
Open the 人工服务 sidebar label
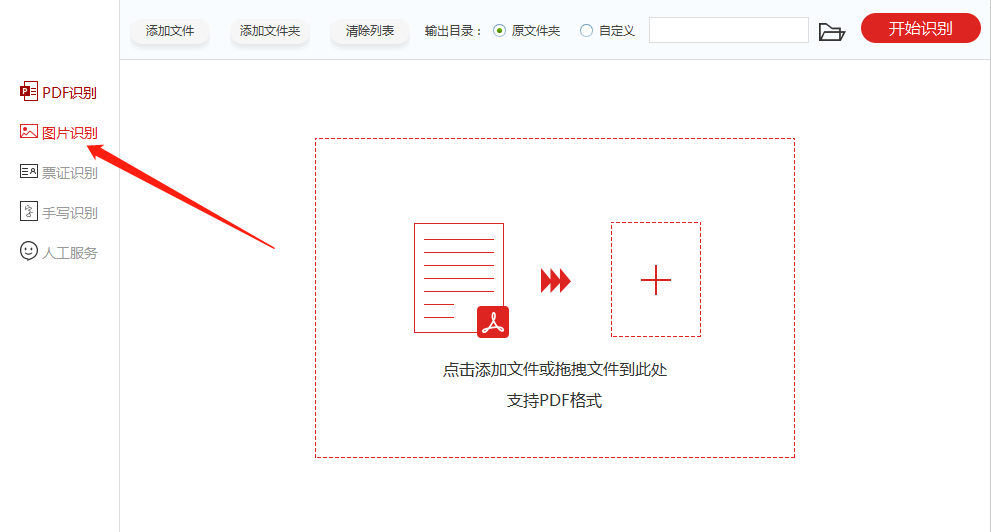coord(70,253)
